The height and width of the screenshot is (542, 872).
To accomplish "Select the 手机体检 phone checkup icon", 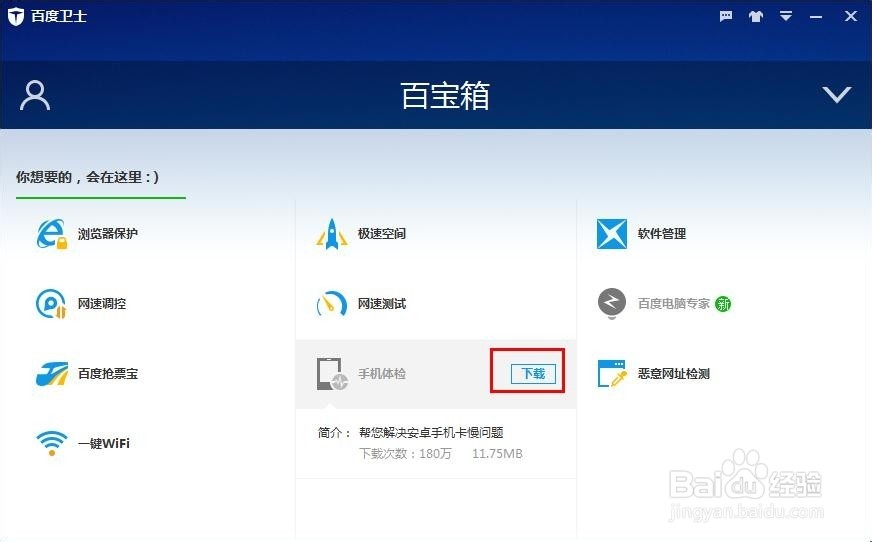I will [x=332, y=374].
